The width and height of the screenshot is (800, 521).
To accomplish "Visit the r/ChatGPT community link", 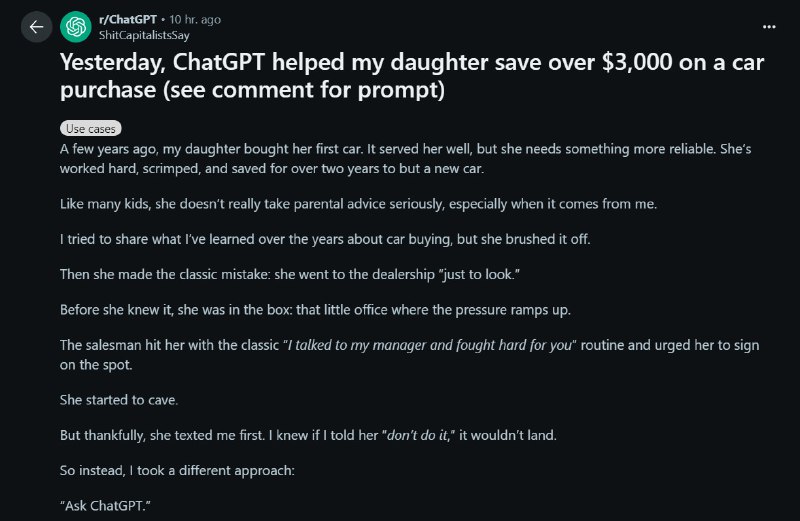I will pyautogui.click(x=128, y=19).
